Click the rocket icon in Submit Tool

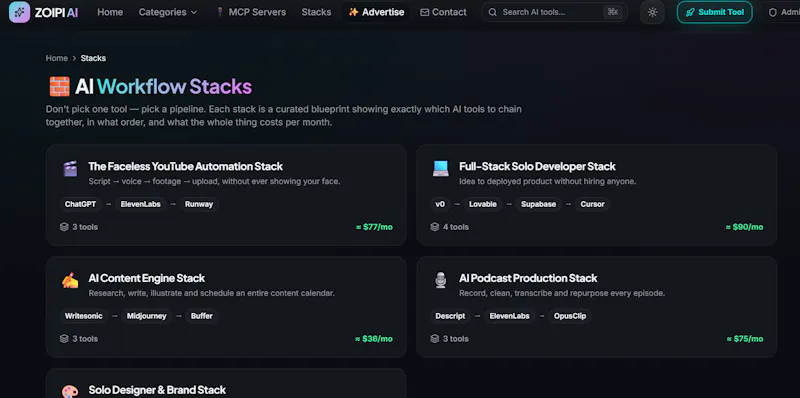click(x=690, y=12)
